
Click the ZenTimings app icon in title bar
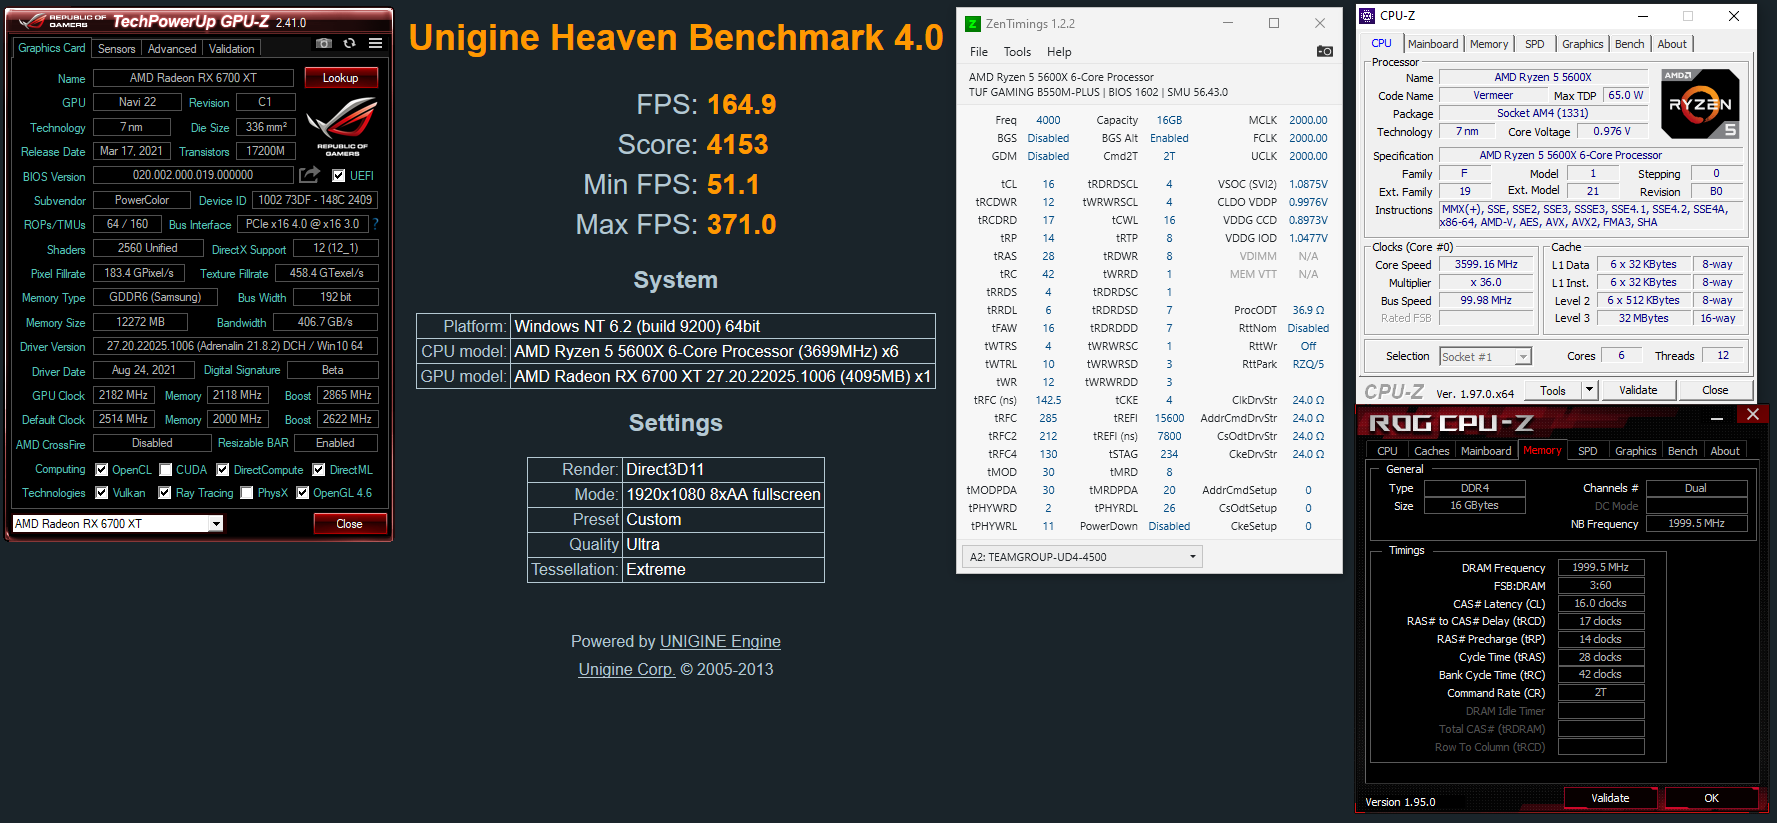[973, 23]
